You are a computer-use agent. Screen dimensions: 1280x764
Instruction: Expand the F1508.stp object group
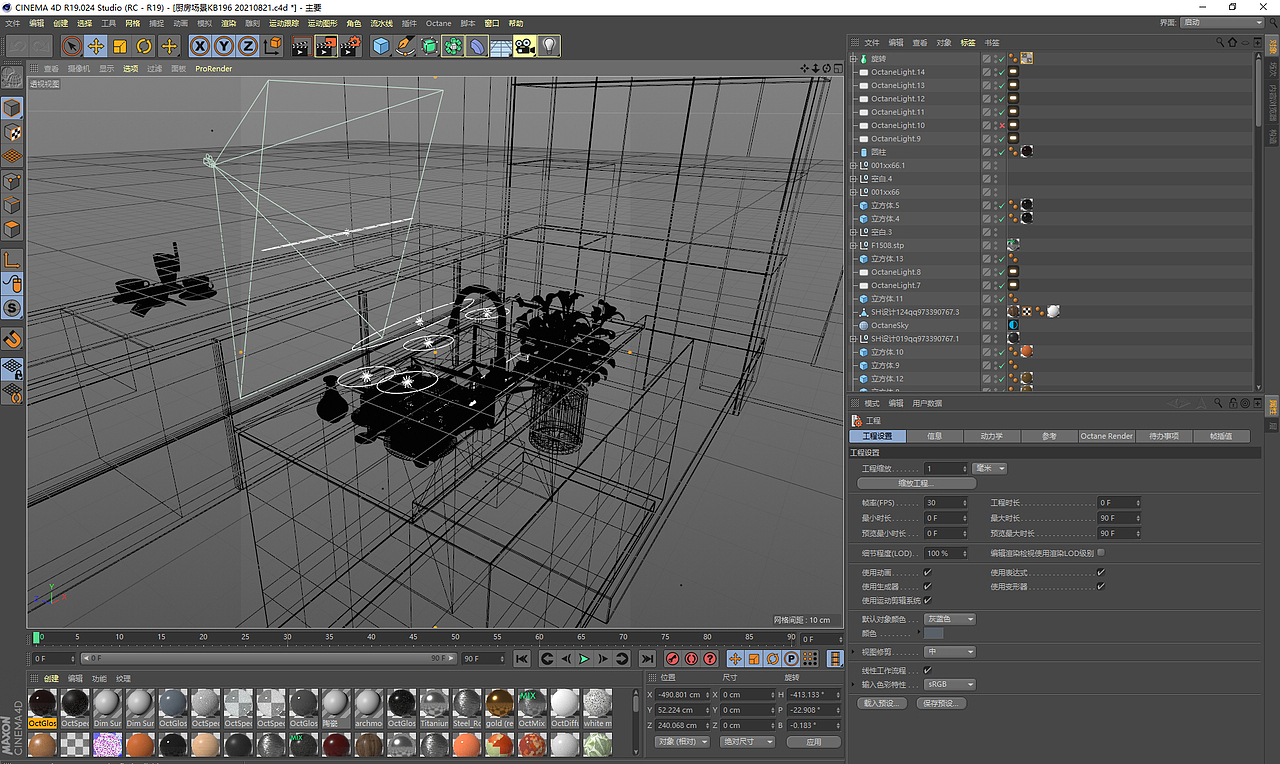(853, 246)
